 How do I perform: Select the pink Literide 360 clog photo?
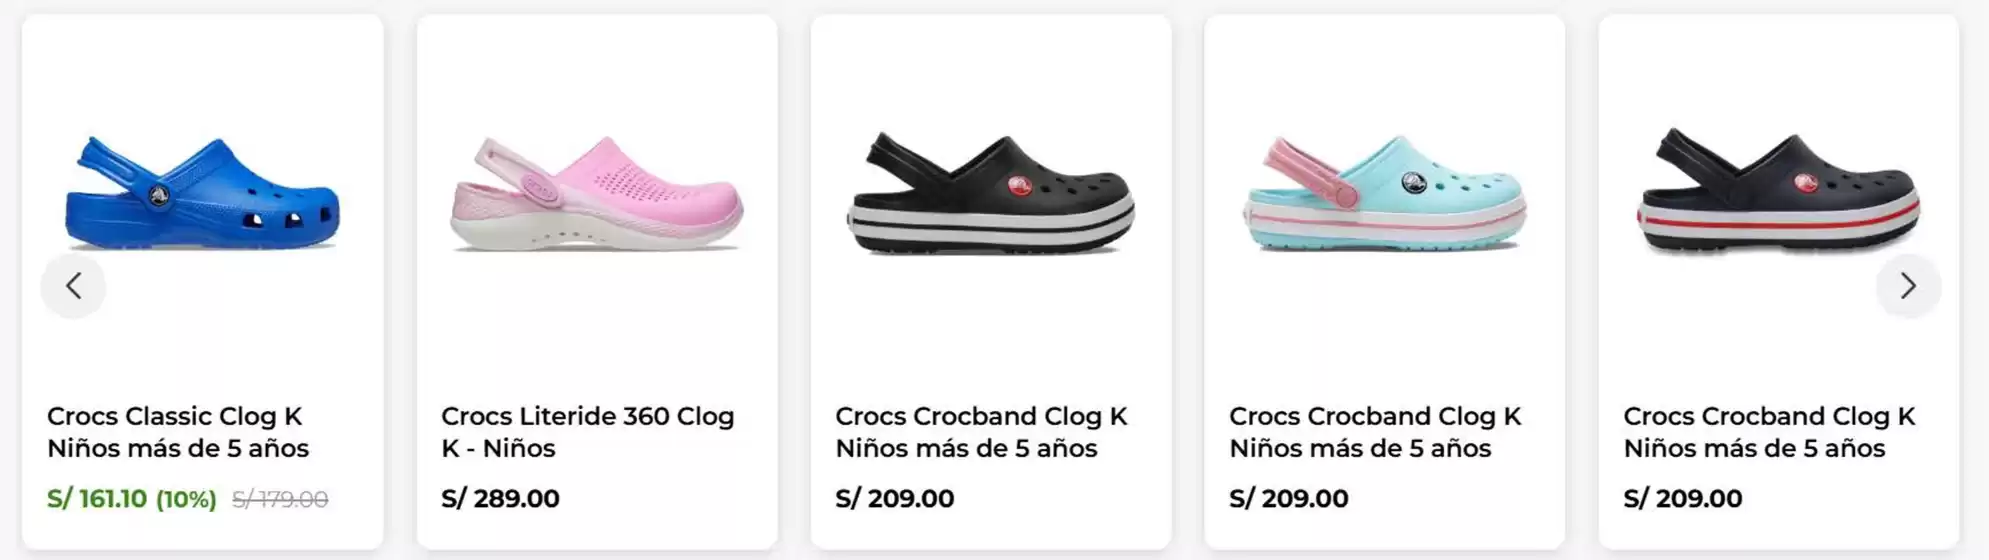point(596,194)
